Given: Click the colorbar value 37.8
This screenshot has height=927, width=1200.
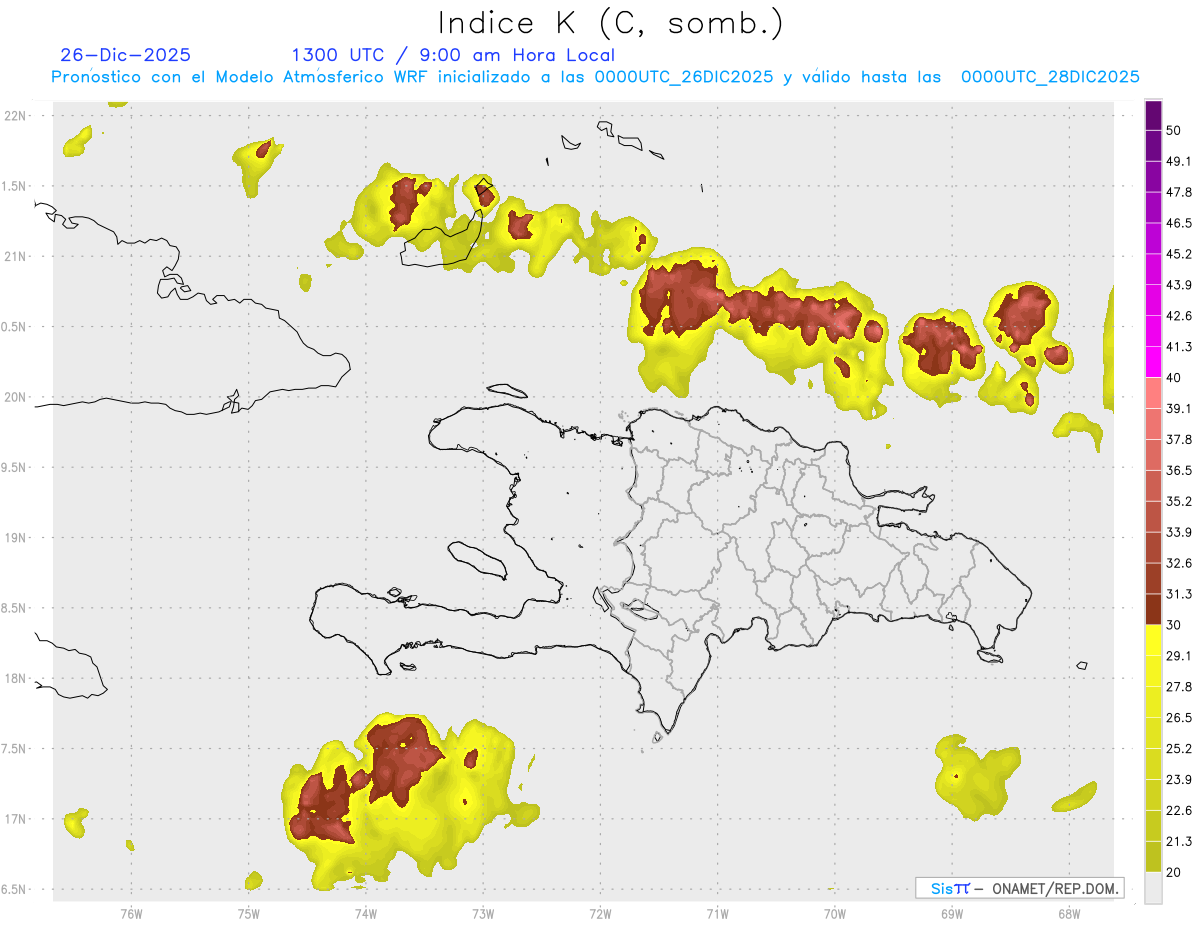Looking at the screenshot, I should click(1179, 439).
